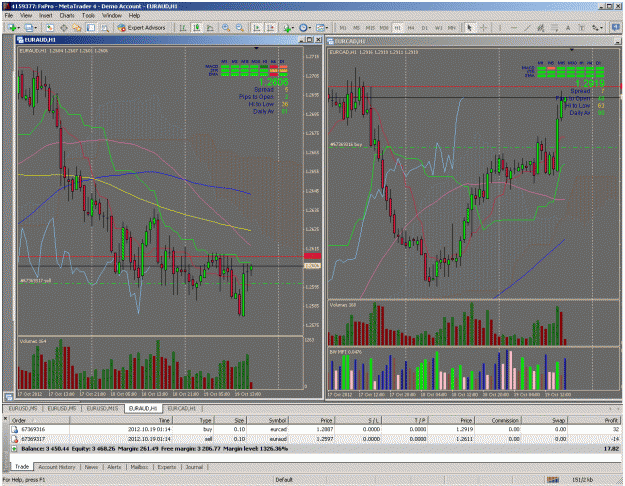Switch timeframe to M30
This screenshot has width=625, height=486.
384,28
